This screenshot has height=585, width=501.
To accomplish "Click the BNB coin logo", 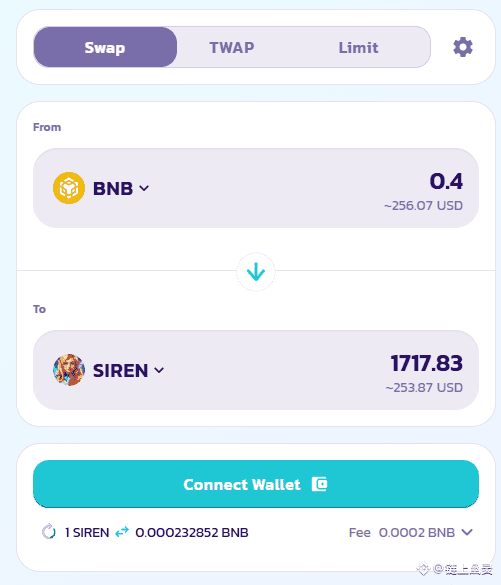I will [x=69, y=188].
